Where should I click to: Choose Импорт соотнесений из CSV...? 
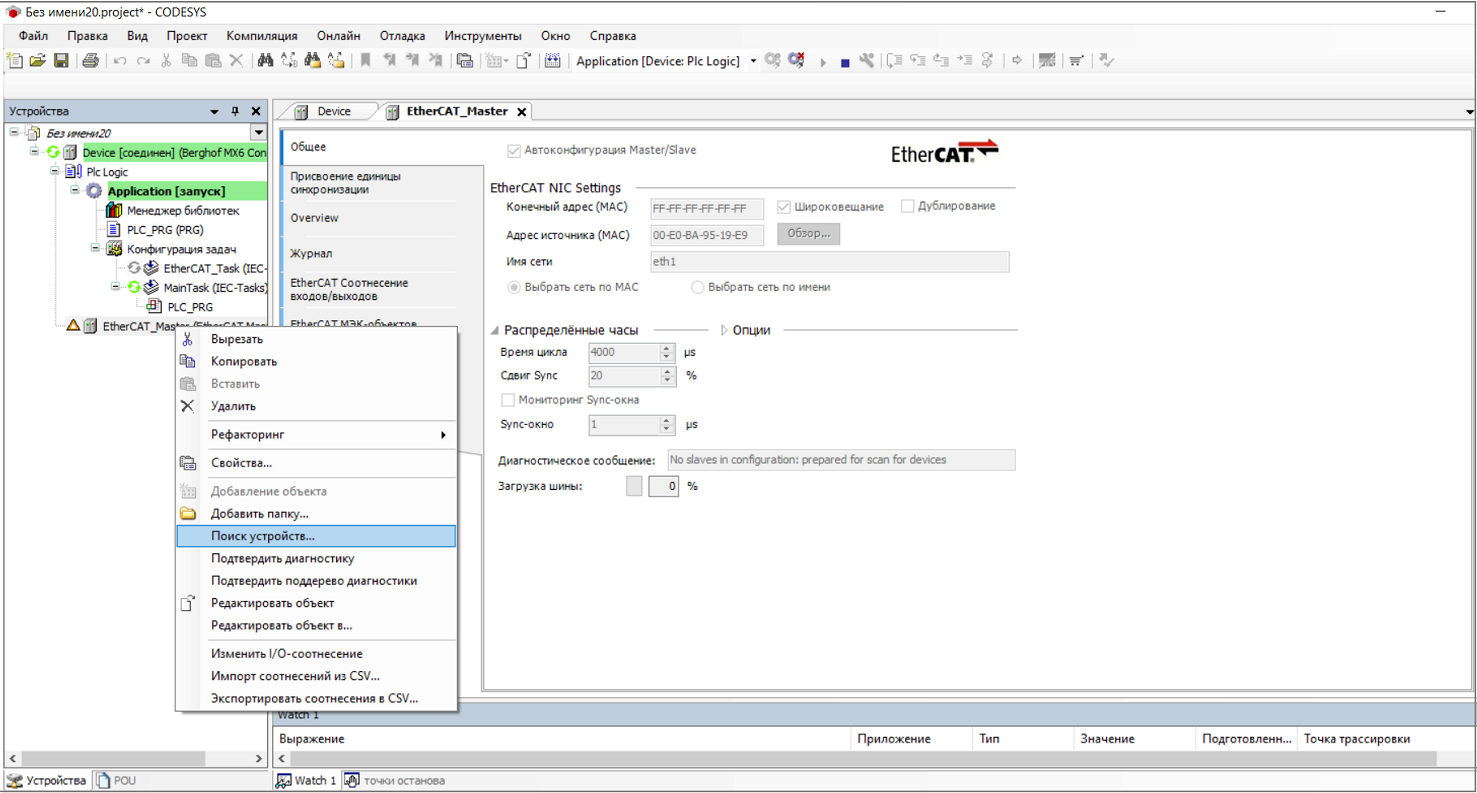tap(316, 676)
